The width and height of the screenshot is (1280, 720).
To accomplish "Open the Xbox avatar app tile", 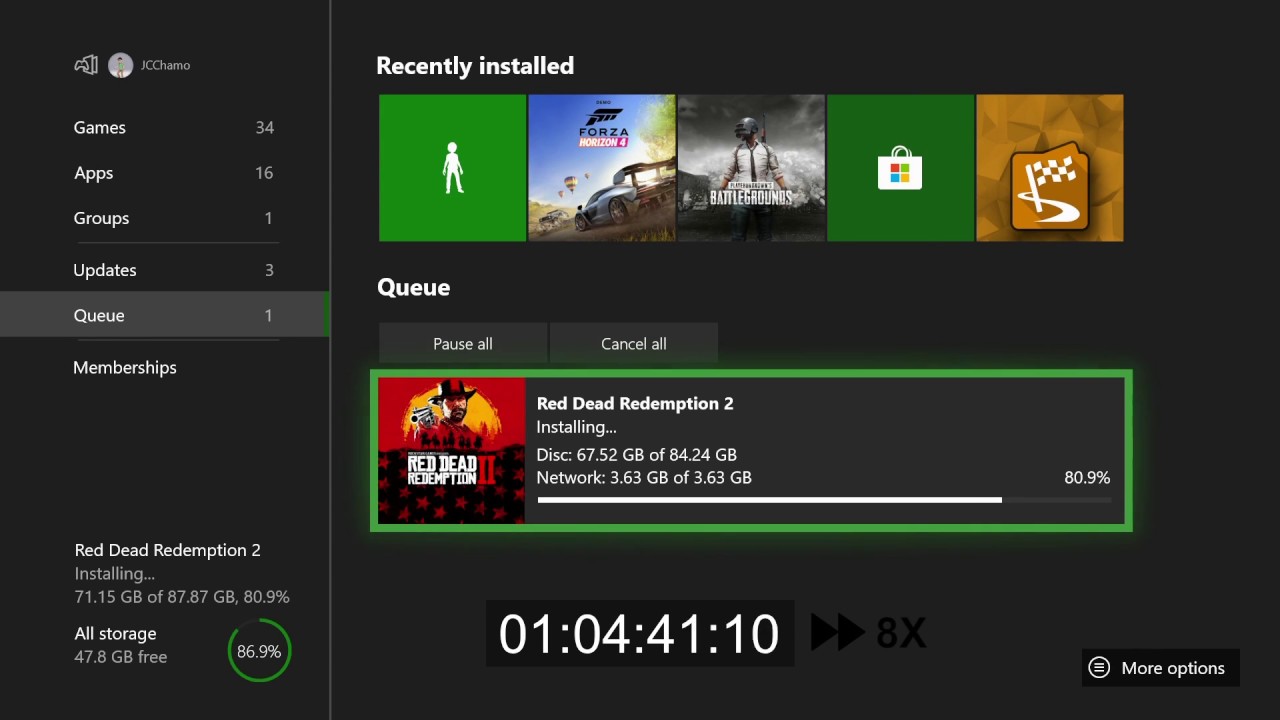I will coord(452,168).
